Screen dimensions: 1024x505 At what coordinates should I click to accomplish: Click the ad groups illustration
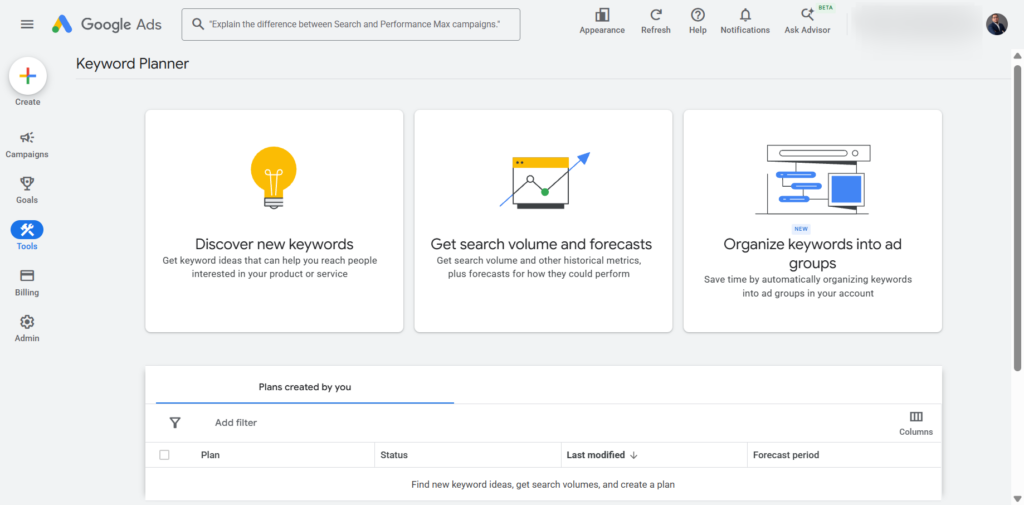point(812,180)
